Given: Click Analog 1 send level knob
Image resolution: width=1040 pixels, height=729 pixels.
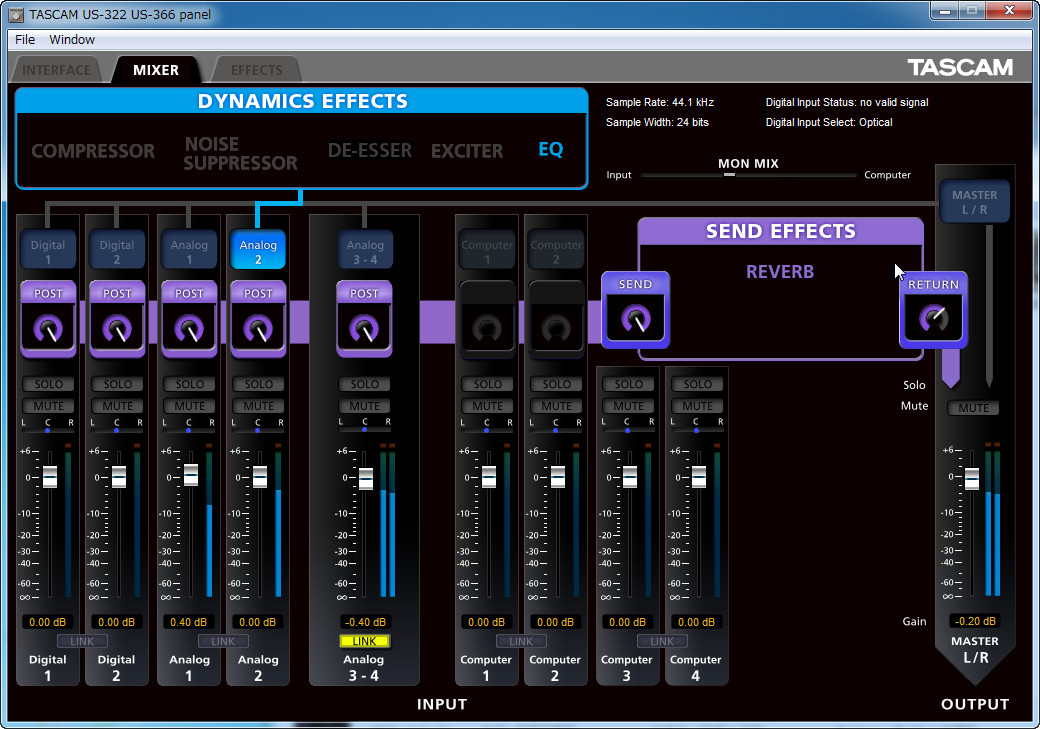Looking at the screenshot, I should coord(189,328).
